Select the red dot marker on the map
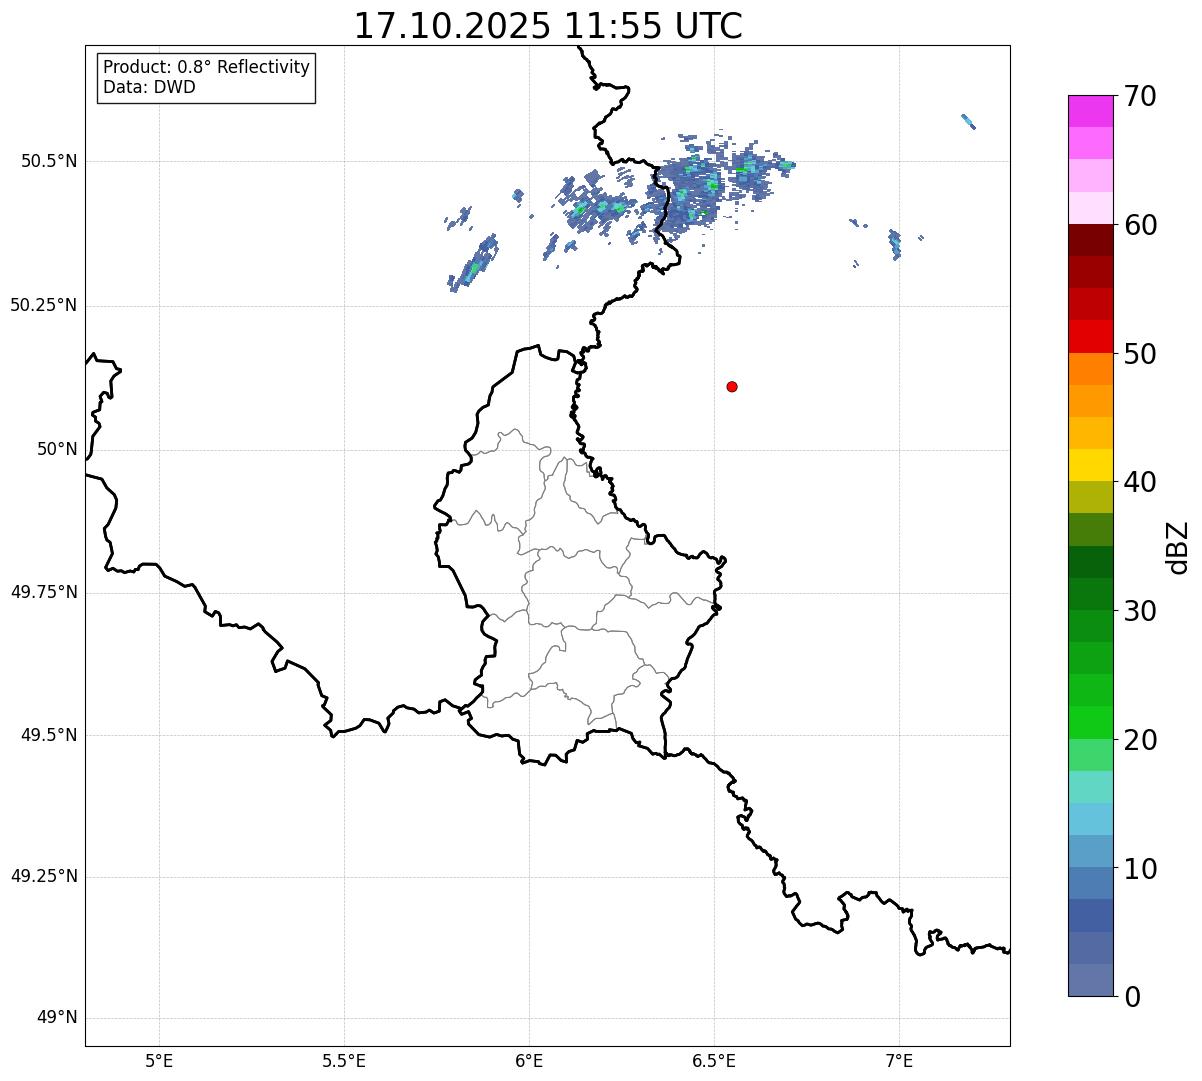This screenshot has width=1202, height=1081. tap(732, 386)
